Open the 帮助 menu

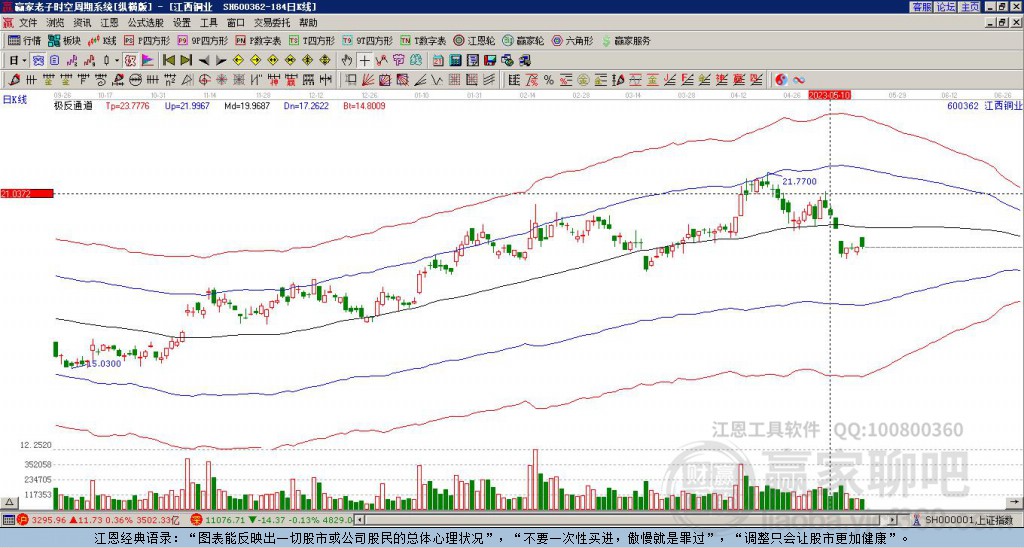pos(308,23)
